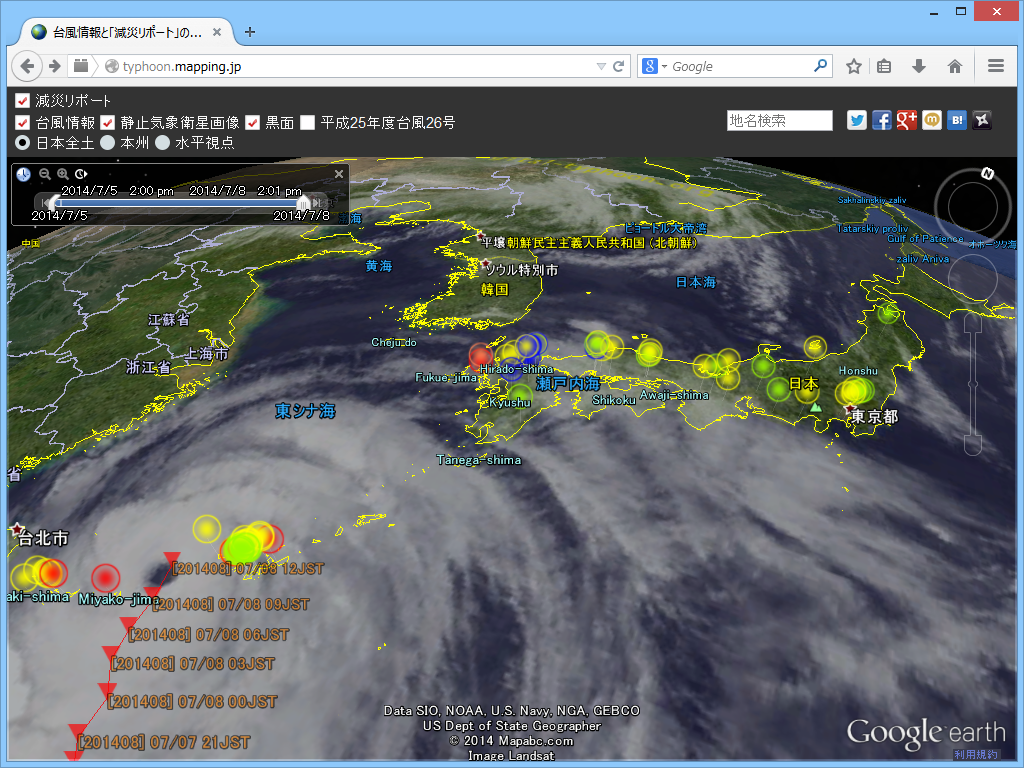Toggle the 台風情報 checkbox
This screenshot has width=1024, height=768.
point(22,123)
